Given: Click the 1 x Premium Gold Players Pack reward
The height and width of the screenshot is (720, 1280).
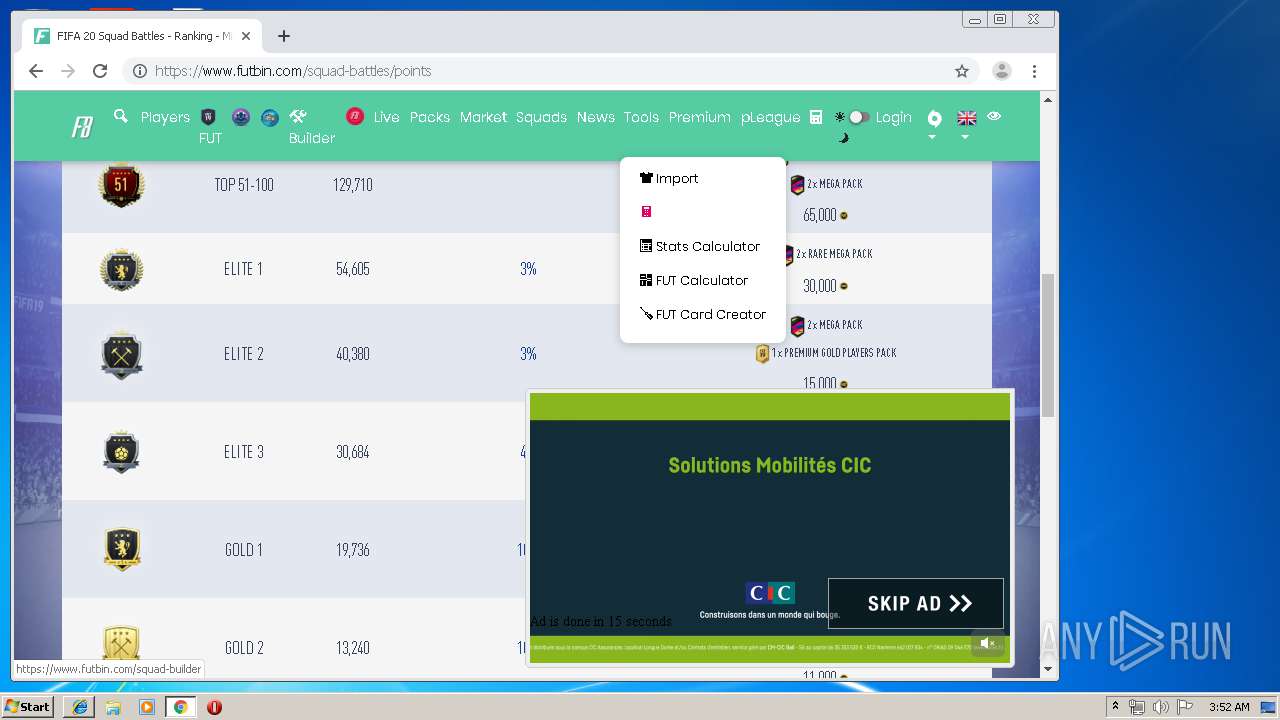Looking at the screenshot, I should click(826, 353).
